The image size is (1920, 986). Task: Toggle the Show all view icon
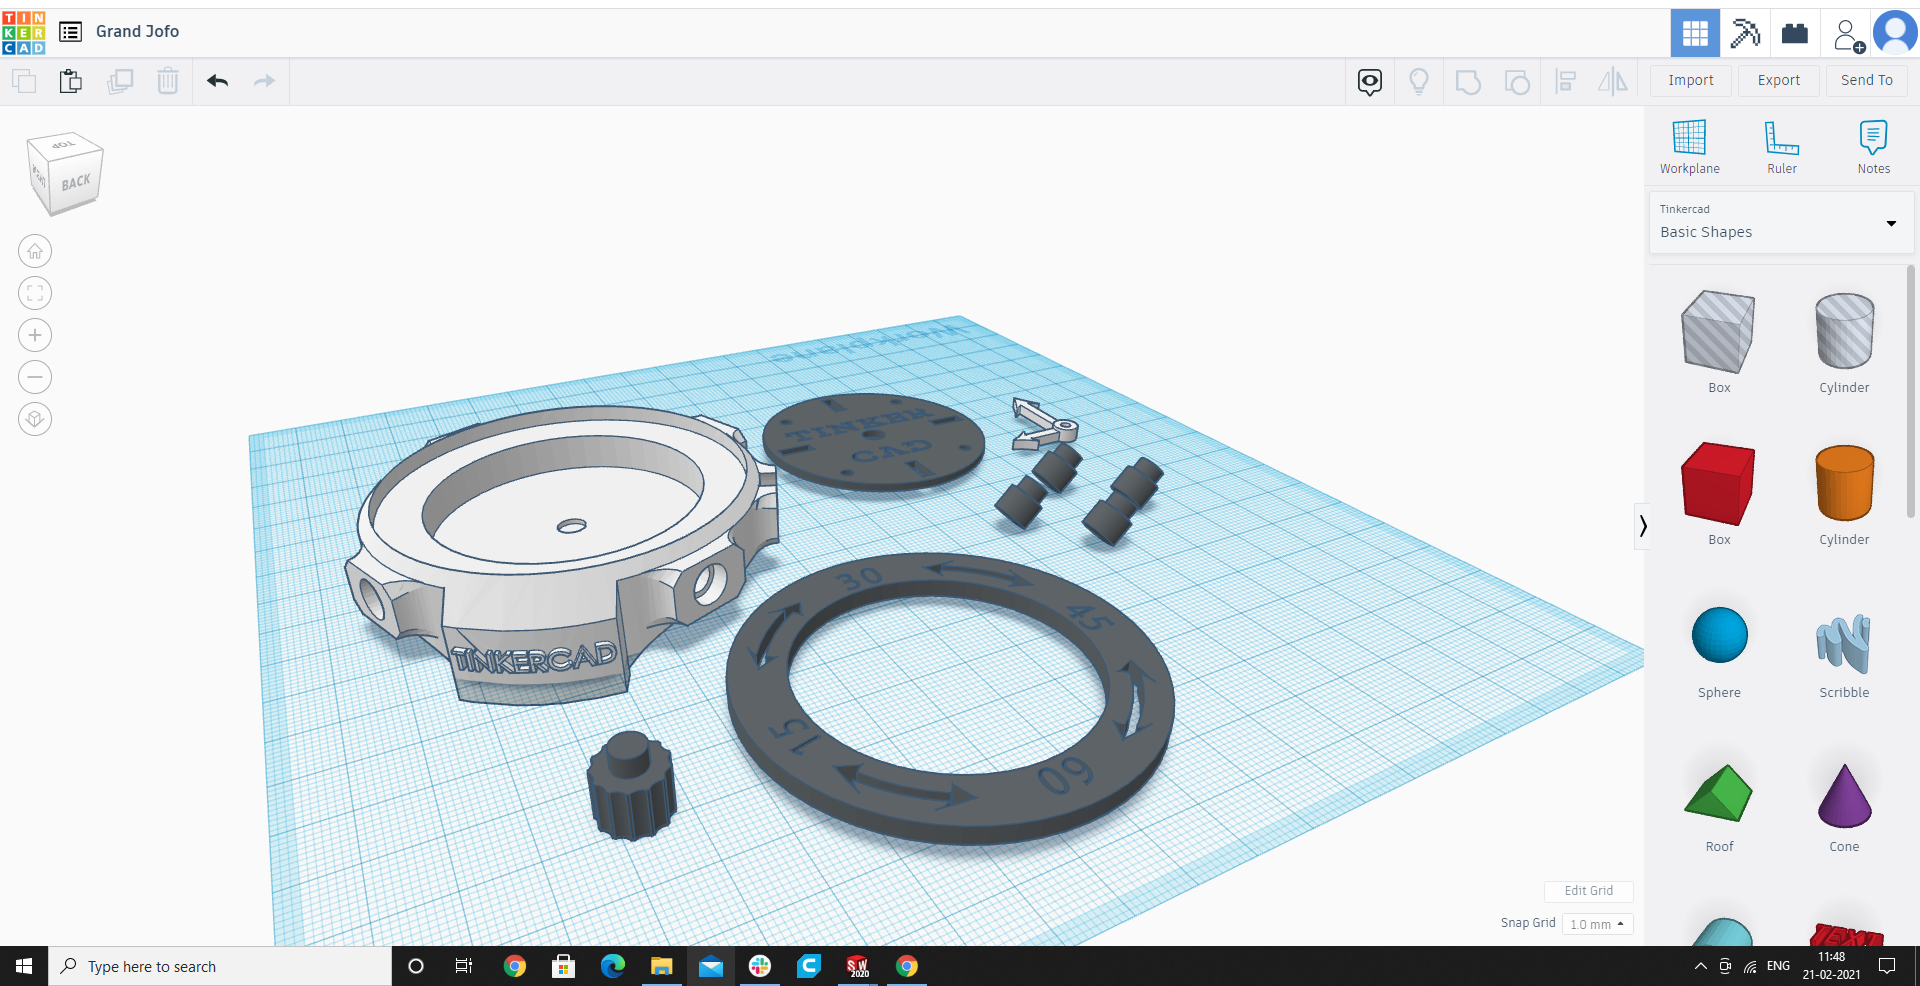click(x=1370, y=82)
